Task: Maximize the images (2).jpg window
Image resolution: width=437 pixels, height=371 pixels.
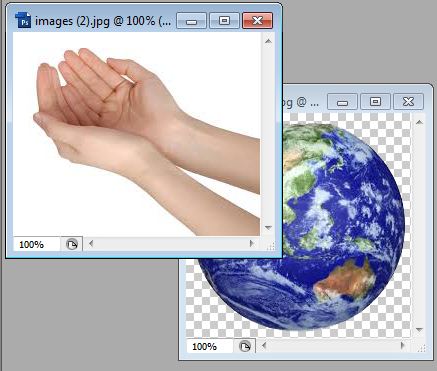Action: [x=224, y=21]
